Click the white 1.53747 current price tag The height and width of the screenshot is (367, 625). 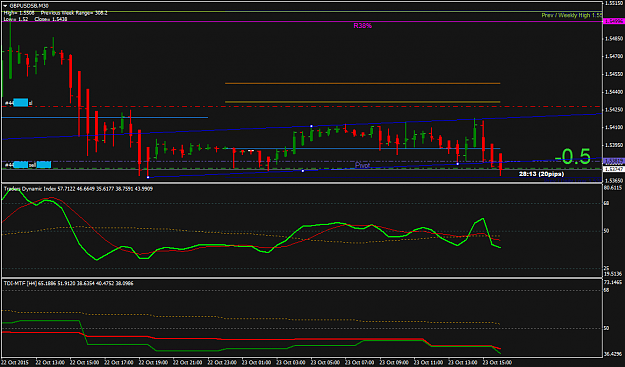pos(613,169)
